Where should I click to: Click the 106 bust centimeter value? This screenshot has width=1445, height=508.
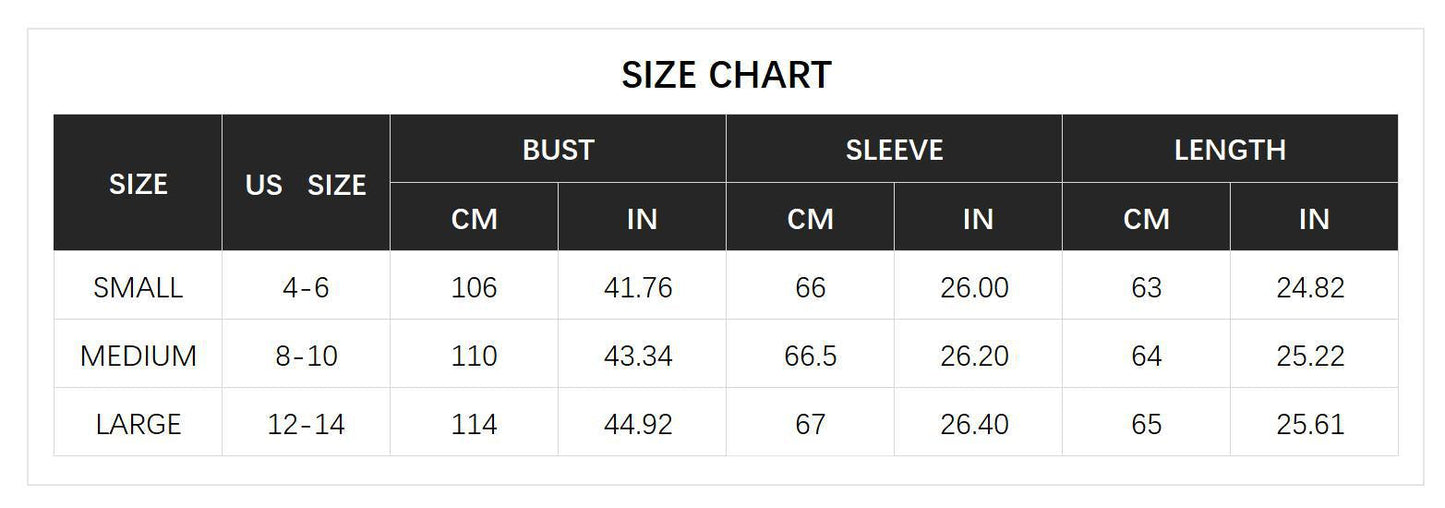click(x=474, y=288)
